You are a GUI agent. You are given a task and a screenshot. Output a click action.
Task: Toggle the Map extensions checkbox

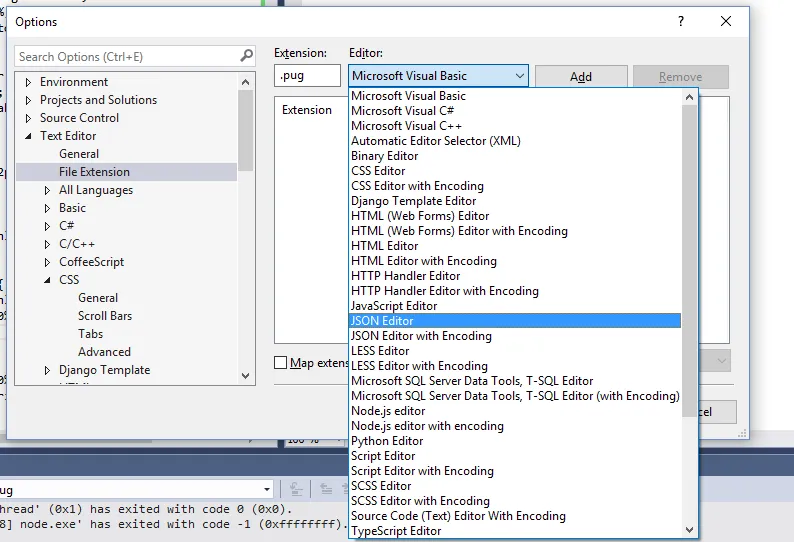point(281,363)
